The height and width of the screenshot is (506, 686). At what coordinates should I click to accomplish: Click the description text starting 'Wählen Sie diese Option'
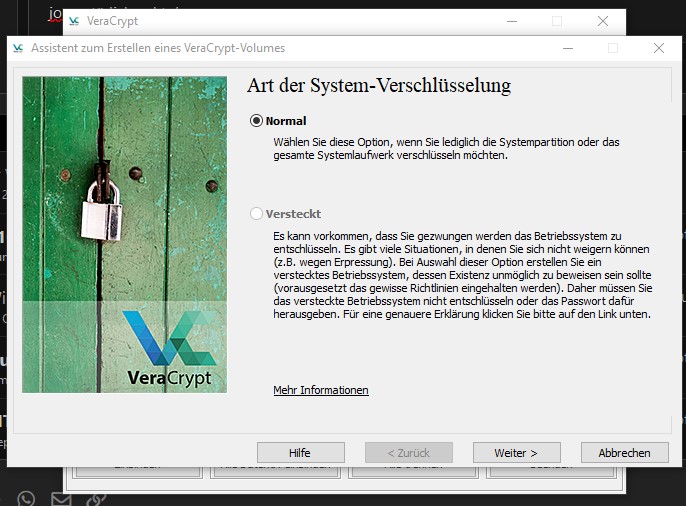tap(446, 148)
